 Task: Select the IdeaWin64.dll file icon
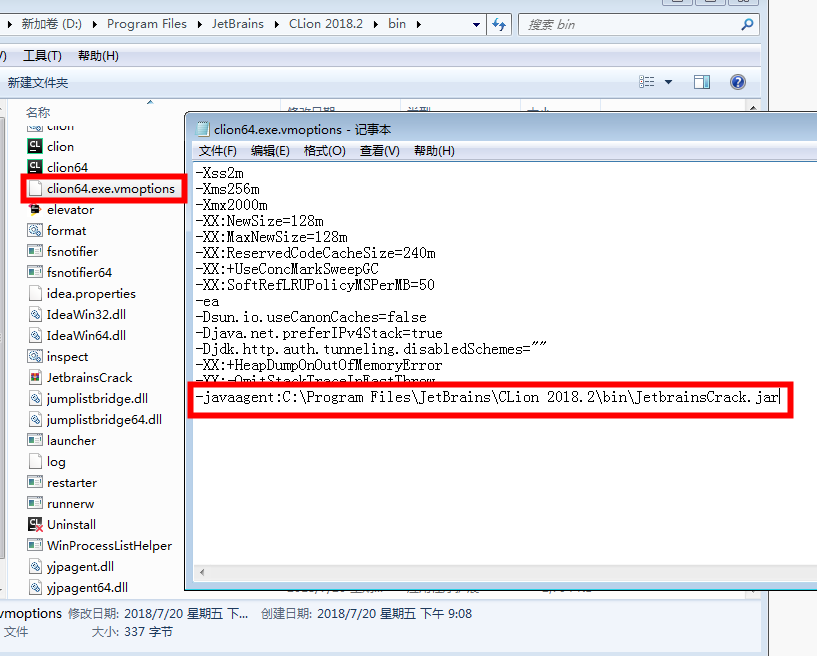(x=35, y=335)
